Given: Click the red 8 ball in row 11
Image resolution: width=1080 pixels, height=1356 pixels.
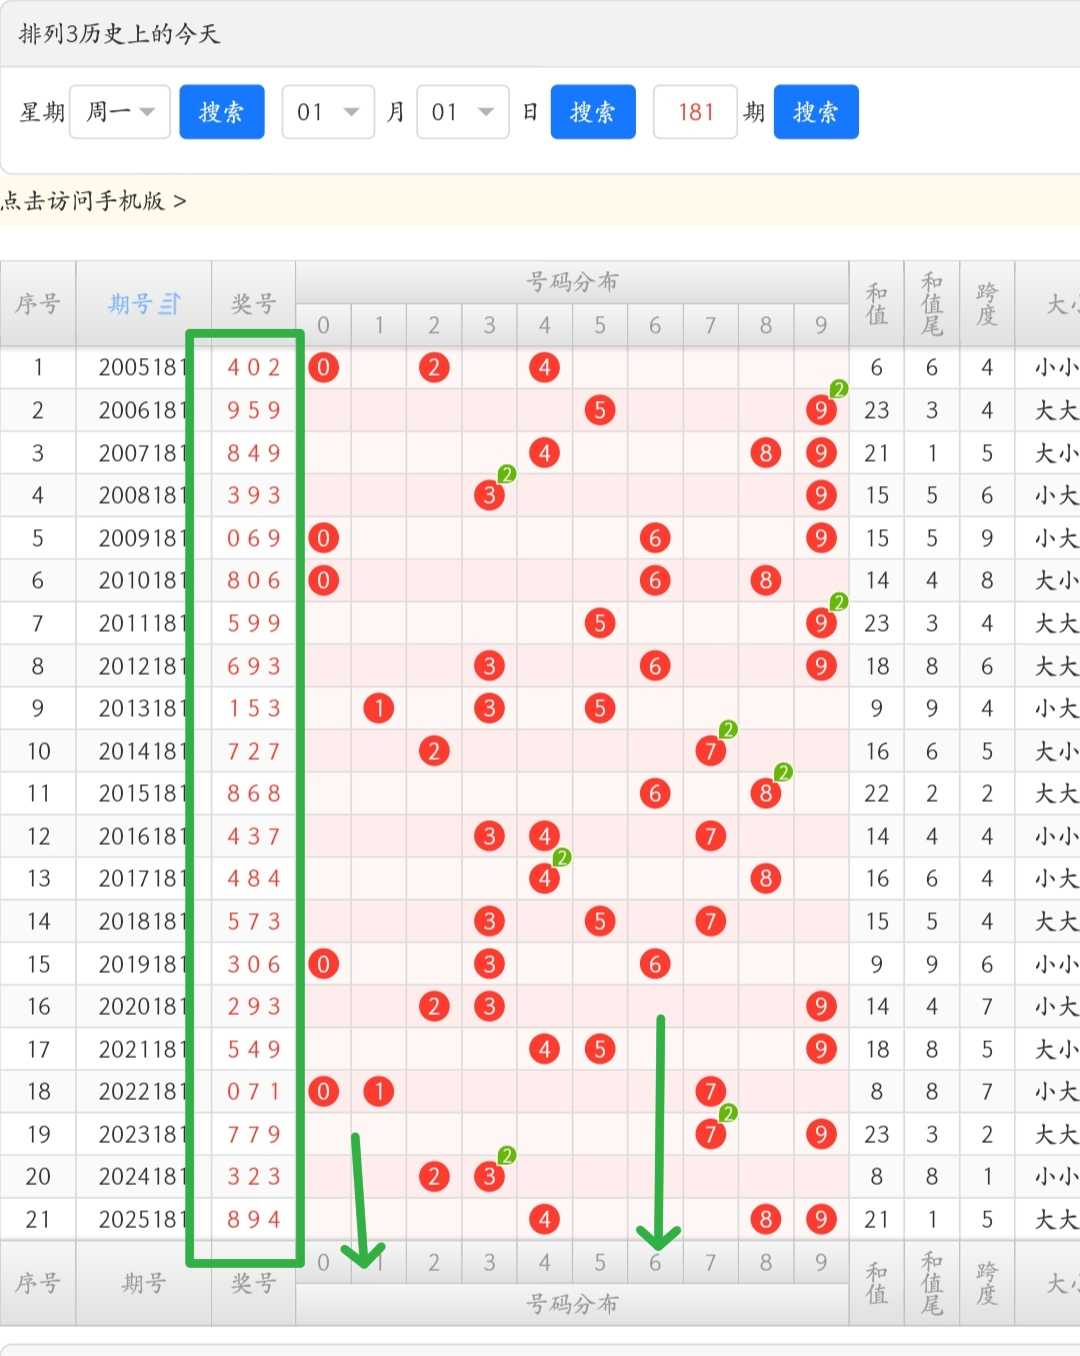Looking at the screenshot, I should pos(766,793).
